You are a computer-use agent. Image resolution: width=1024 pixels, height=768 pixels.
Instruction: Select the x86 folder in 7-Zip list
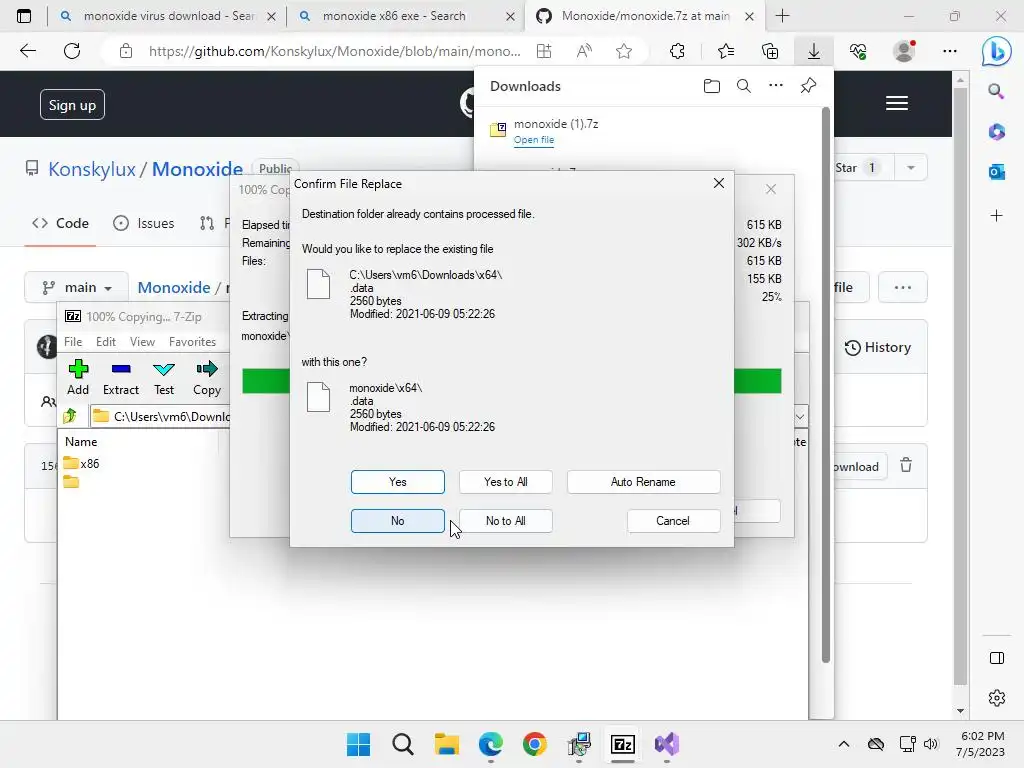tap(82, 464)
